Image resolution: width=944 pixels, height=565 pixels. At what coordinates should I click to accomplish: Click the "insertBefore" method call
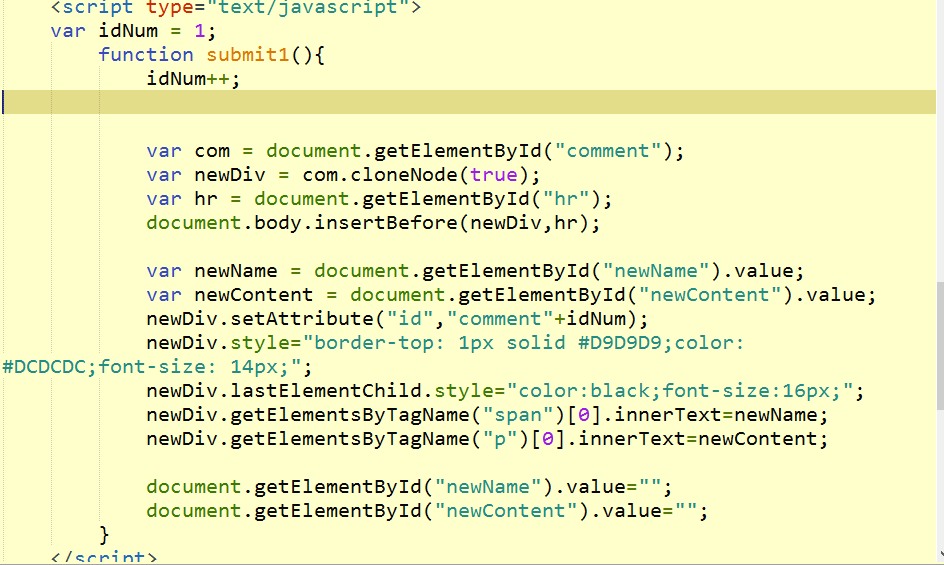tap(386, 223)
